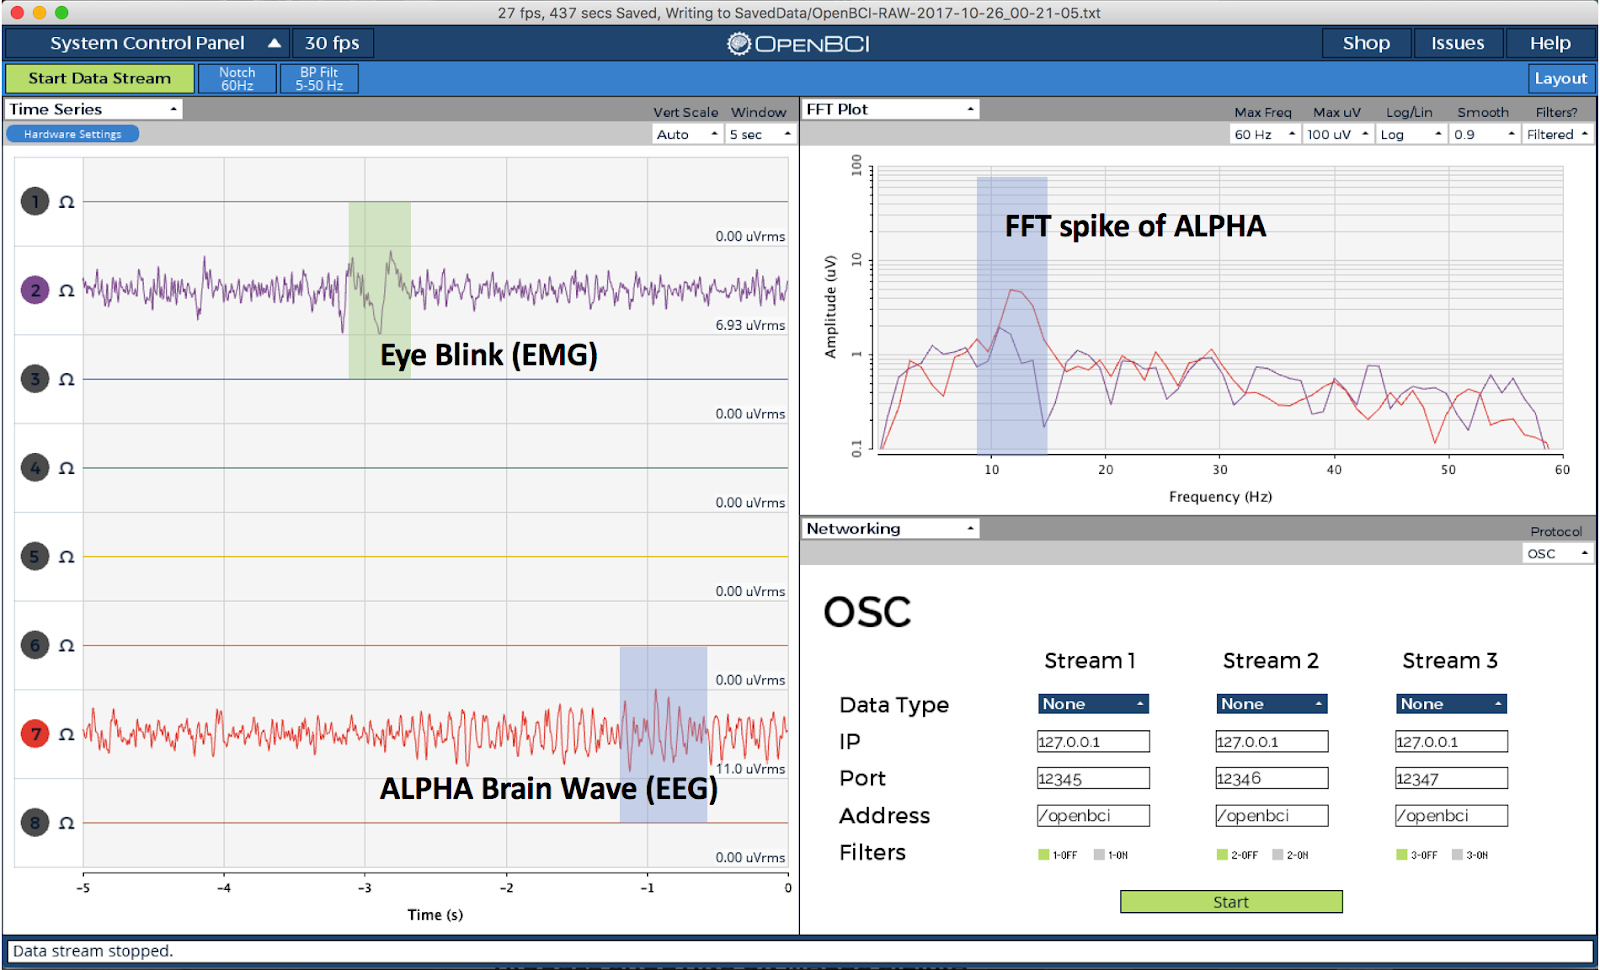Toggle the channel 3 number circle
The width and height of the screenshot is (1600, 970).
pyautogui.click(x=35, y=379)
